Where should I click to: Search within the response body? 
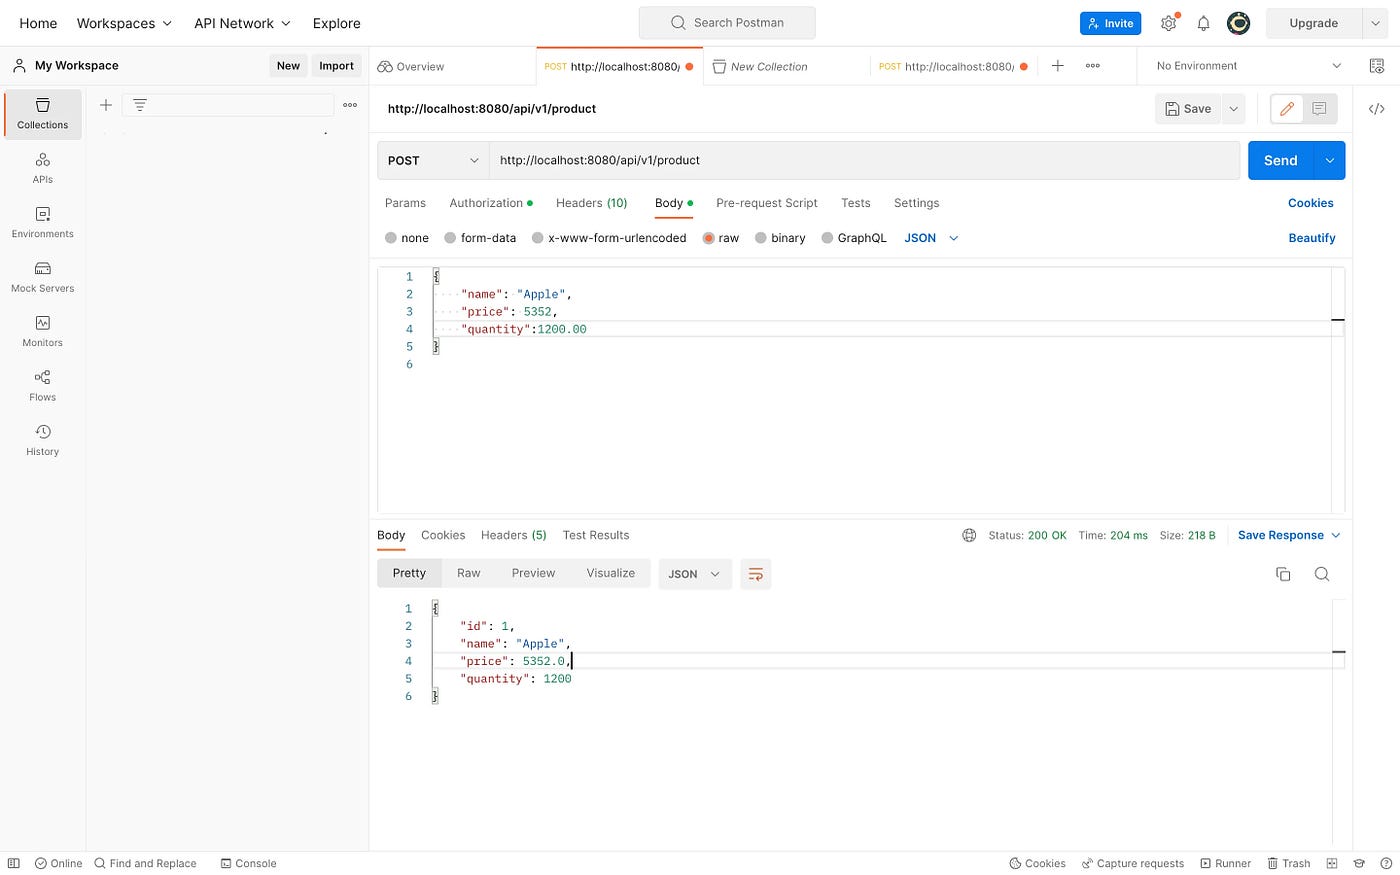[x=1322, y=574]
